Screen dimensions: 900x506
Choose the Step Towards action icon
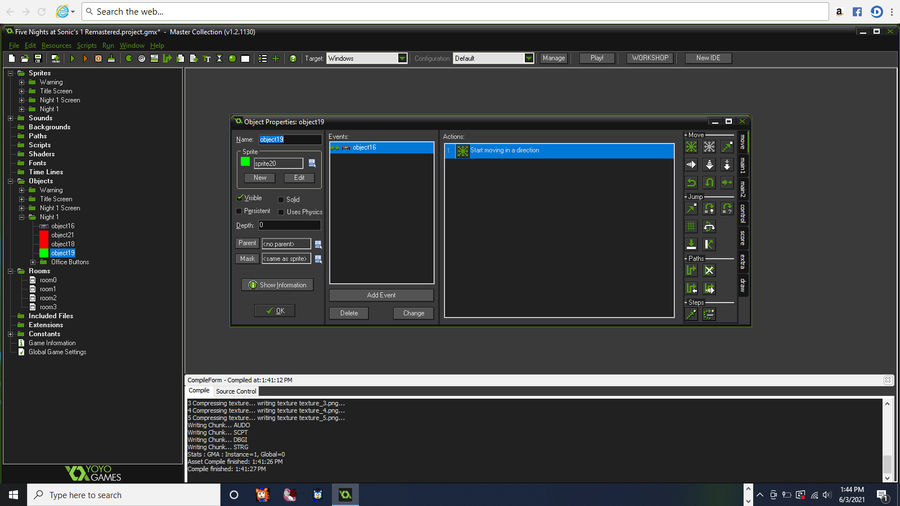pos(691,314)
